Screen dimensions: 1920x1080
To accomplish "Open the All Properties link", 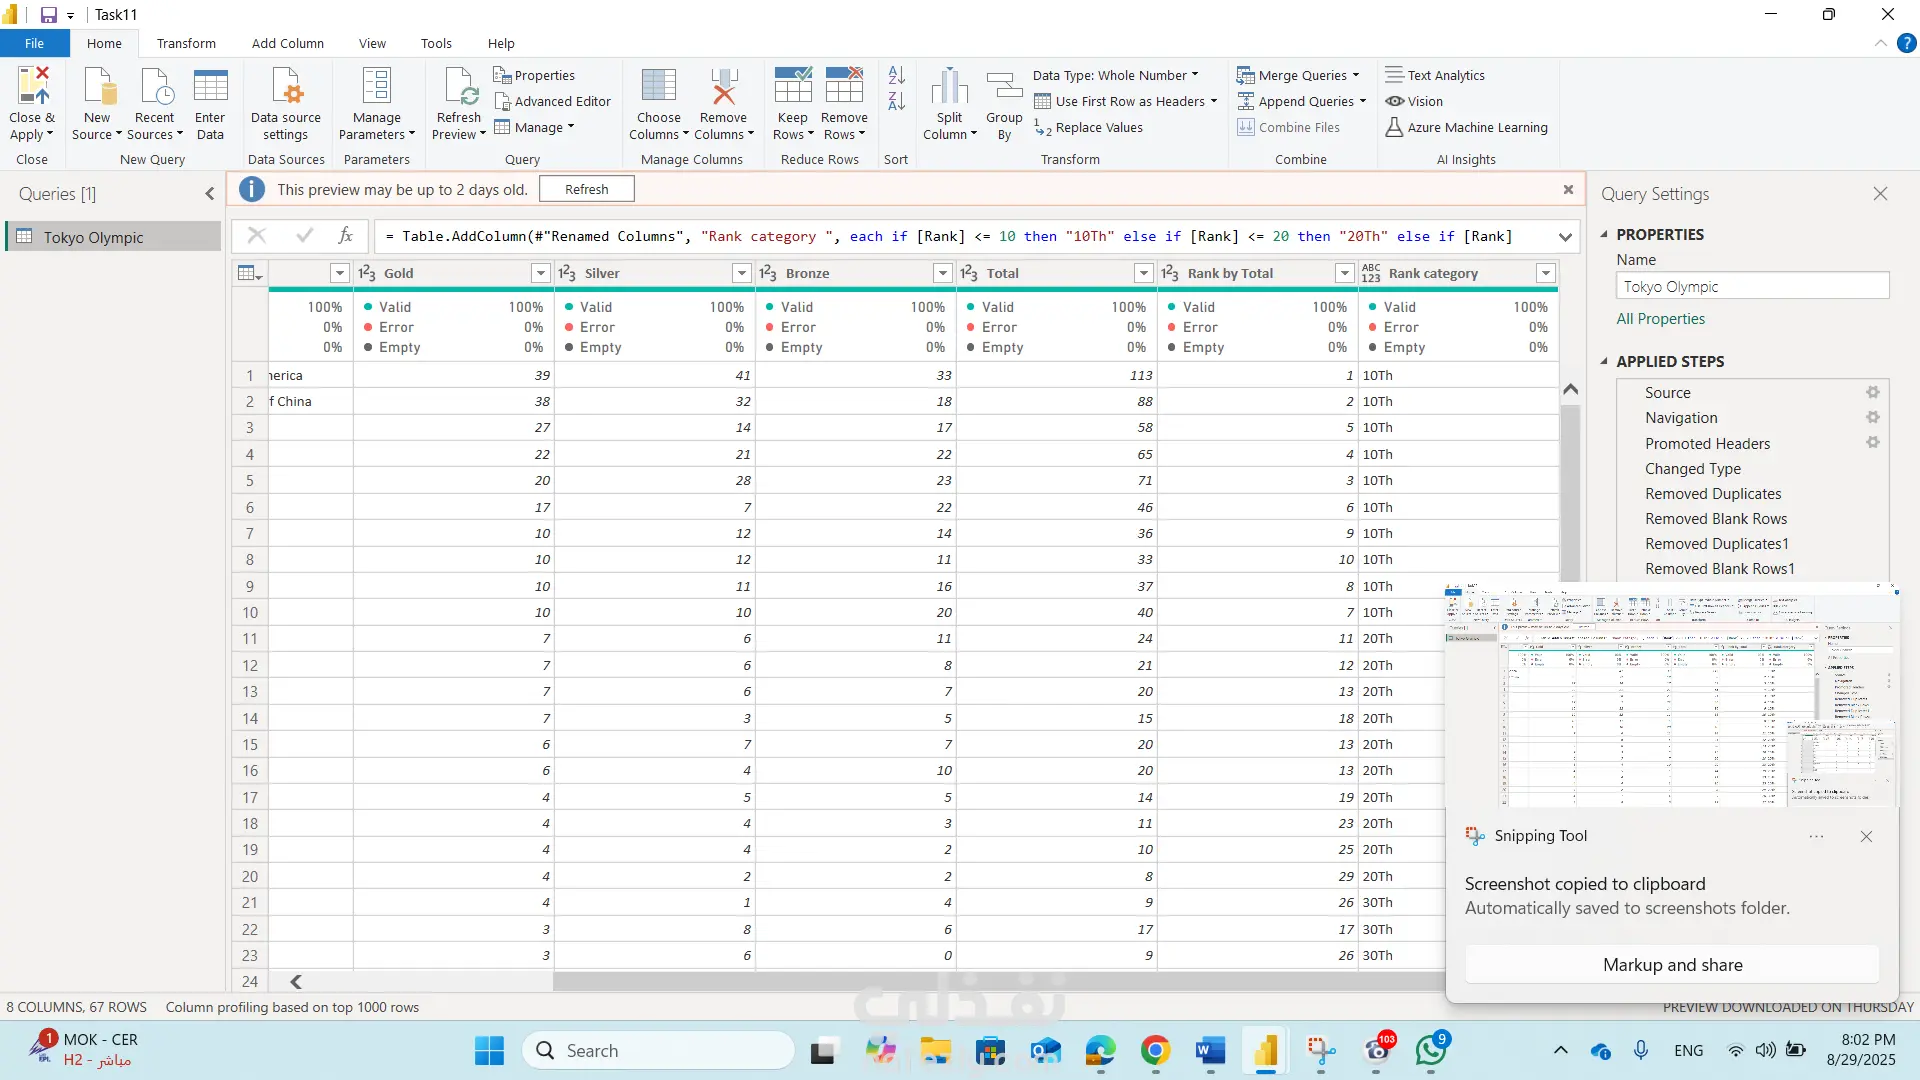I will point(1660,319).
